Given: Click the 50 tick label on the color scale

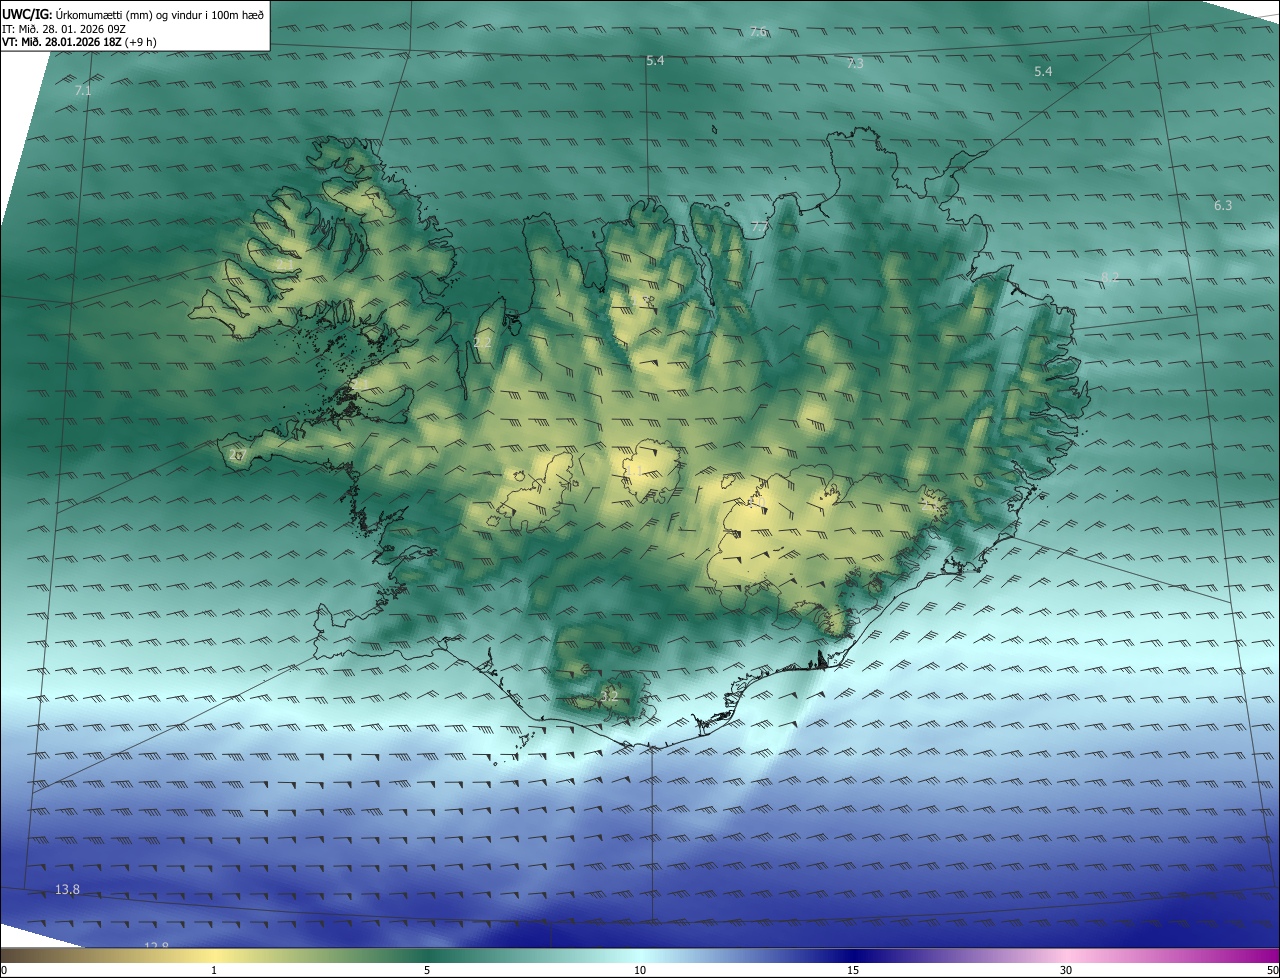Looking at the screenshot, I should tap(1272, 970).
